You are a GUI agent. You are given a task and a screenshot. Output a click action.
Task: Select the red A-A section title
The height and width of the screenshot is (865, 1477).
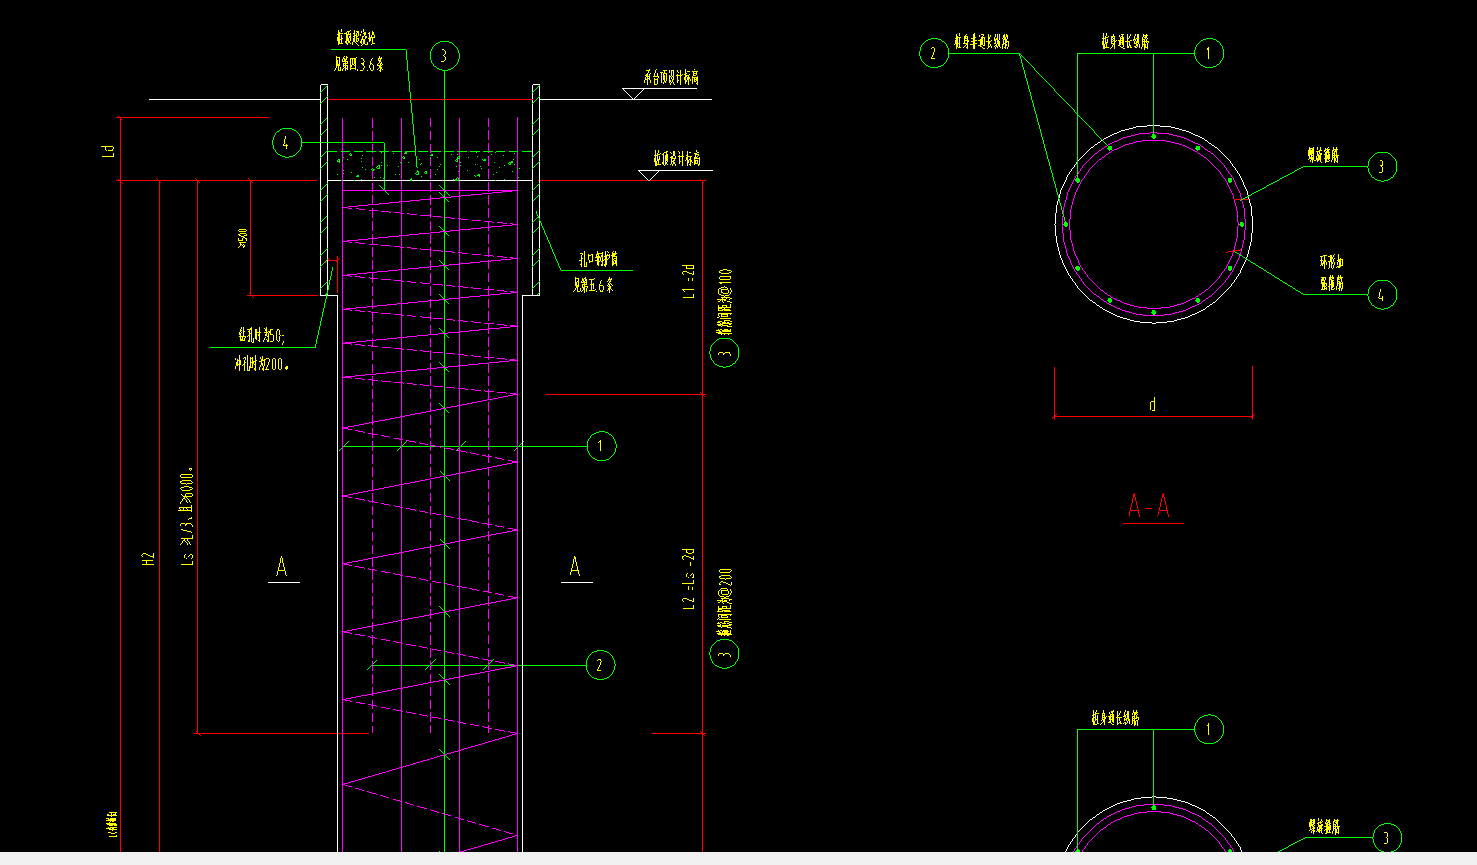coord(1149,506)
